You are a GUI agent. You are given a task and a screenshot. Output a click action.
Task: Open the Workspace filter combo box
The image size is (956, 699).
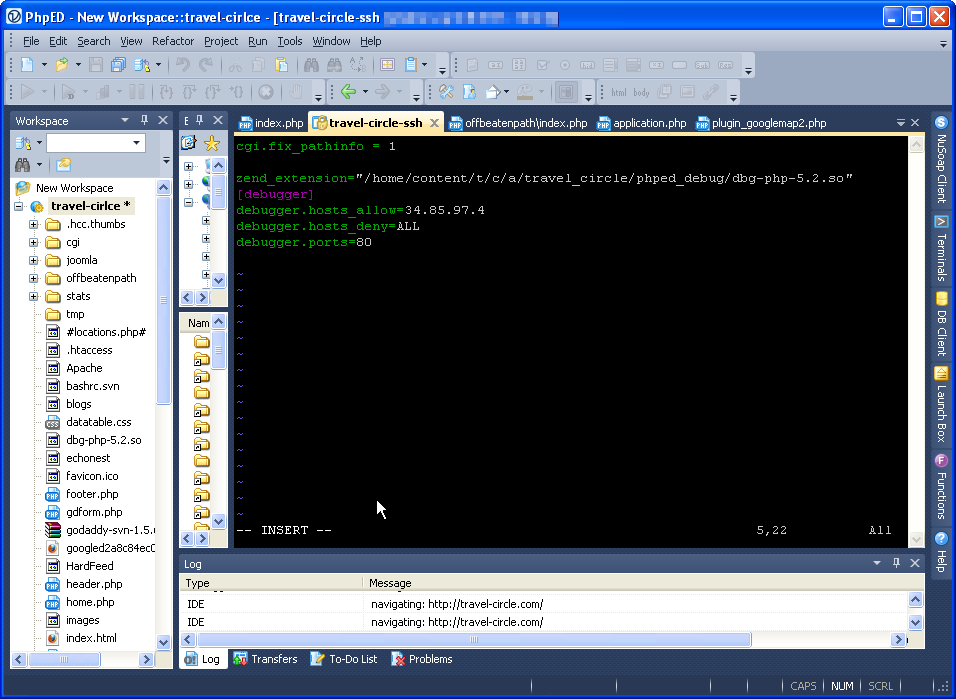[138, 143]
